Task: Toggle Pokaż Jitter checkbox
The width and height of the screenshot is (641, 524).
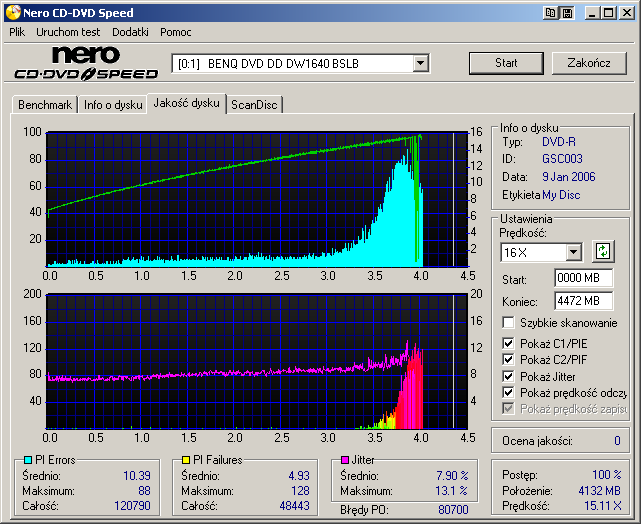Action: (x=508, y=376)
